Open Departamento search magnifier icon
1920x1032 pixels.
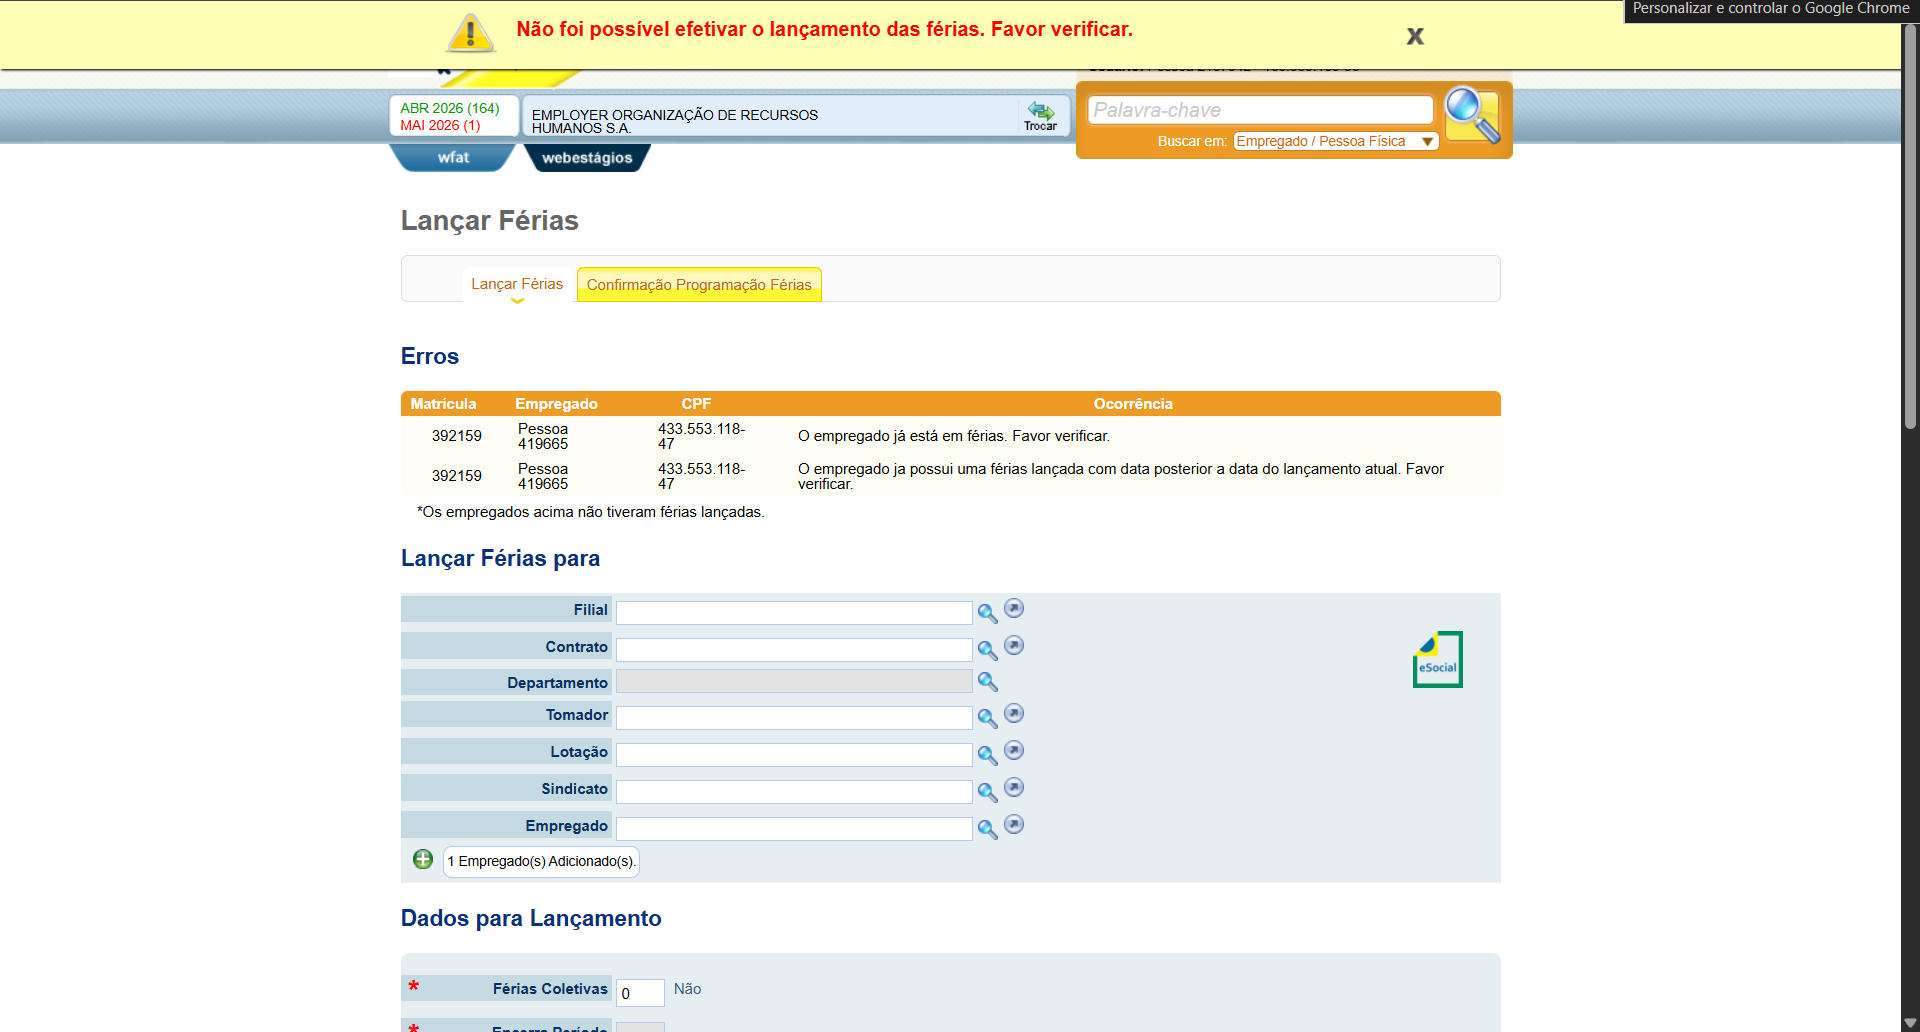987,682
